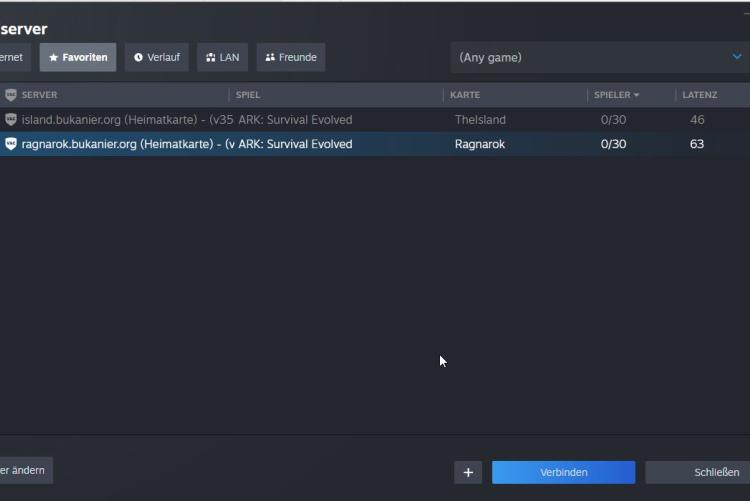Click the clock icon on Verlauf tab

click(x=138, y=57)
